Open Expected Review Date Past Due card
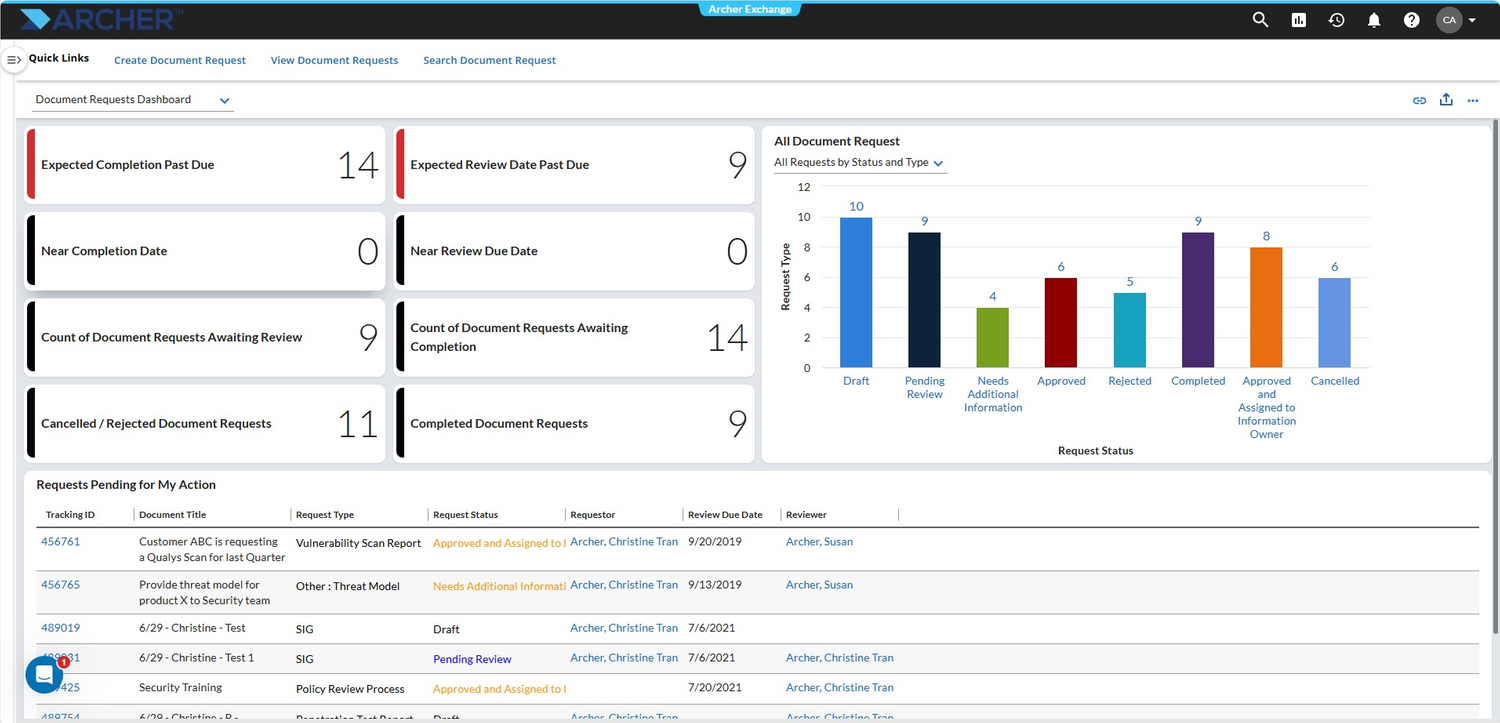 click(575, 165)
